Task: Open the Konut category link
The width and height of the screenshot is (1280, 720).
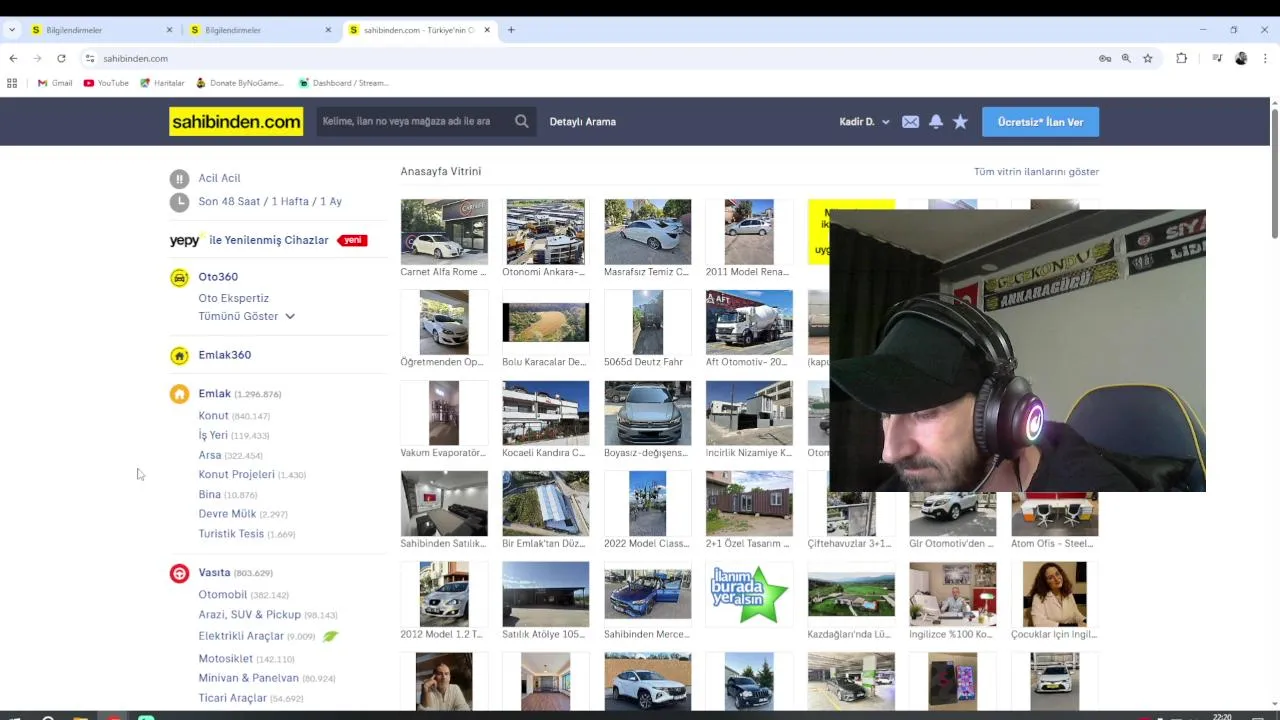Action: pos(213,416)
